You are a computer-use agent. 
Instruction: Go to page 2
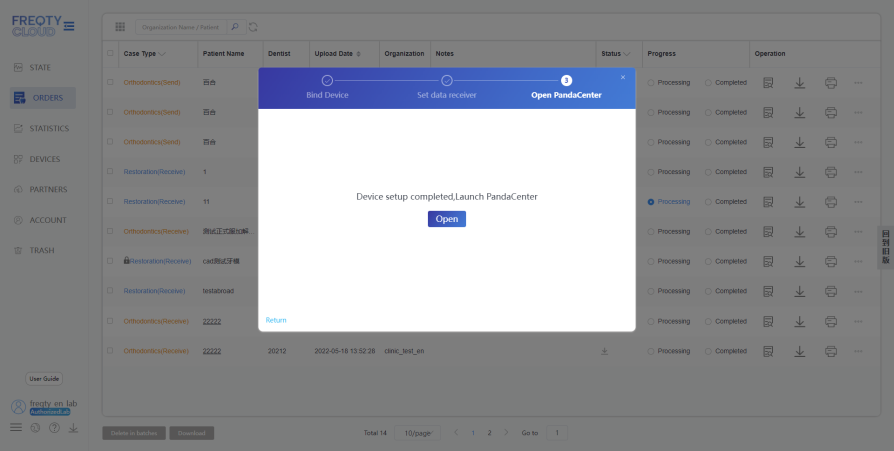(x=489, y=433)
